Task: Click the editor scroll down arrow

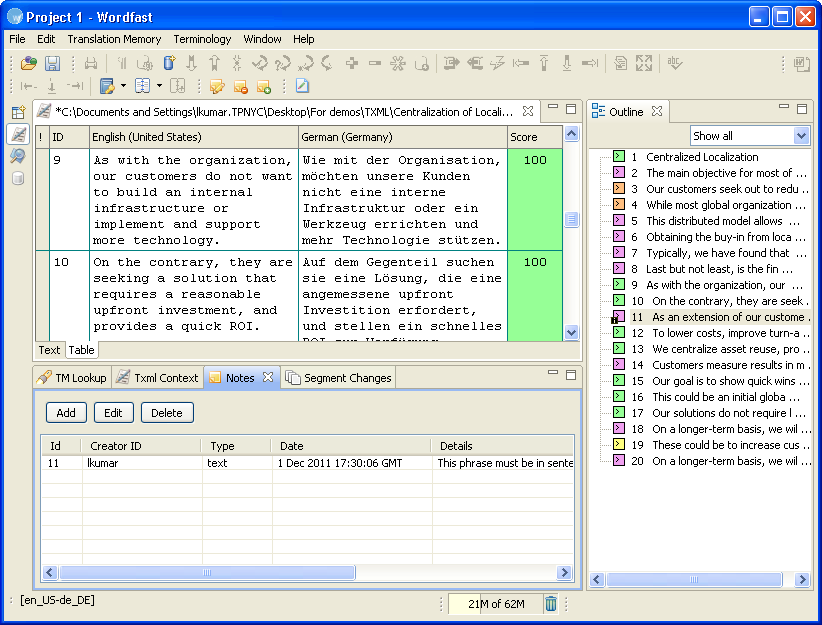Action: 571,332
